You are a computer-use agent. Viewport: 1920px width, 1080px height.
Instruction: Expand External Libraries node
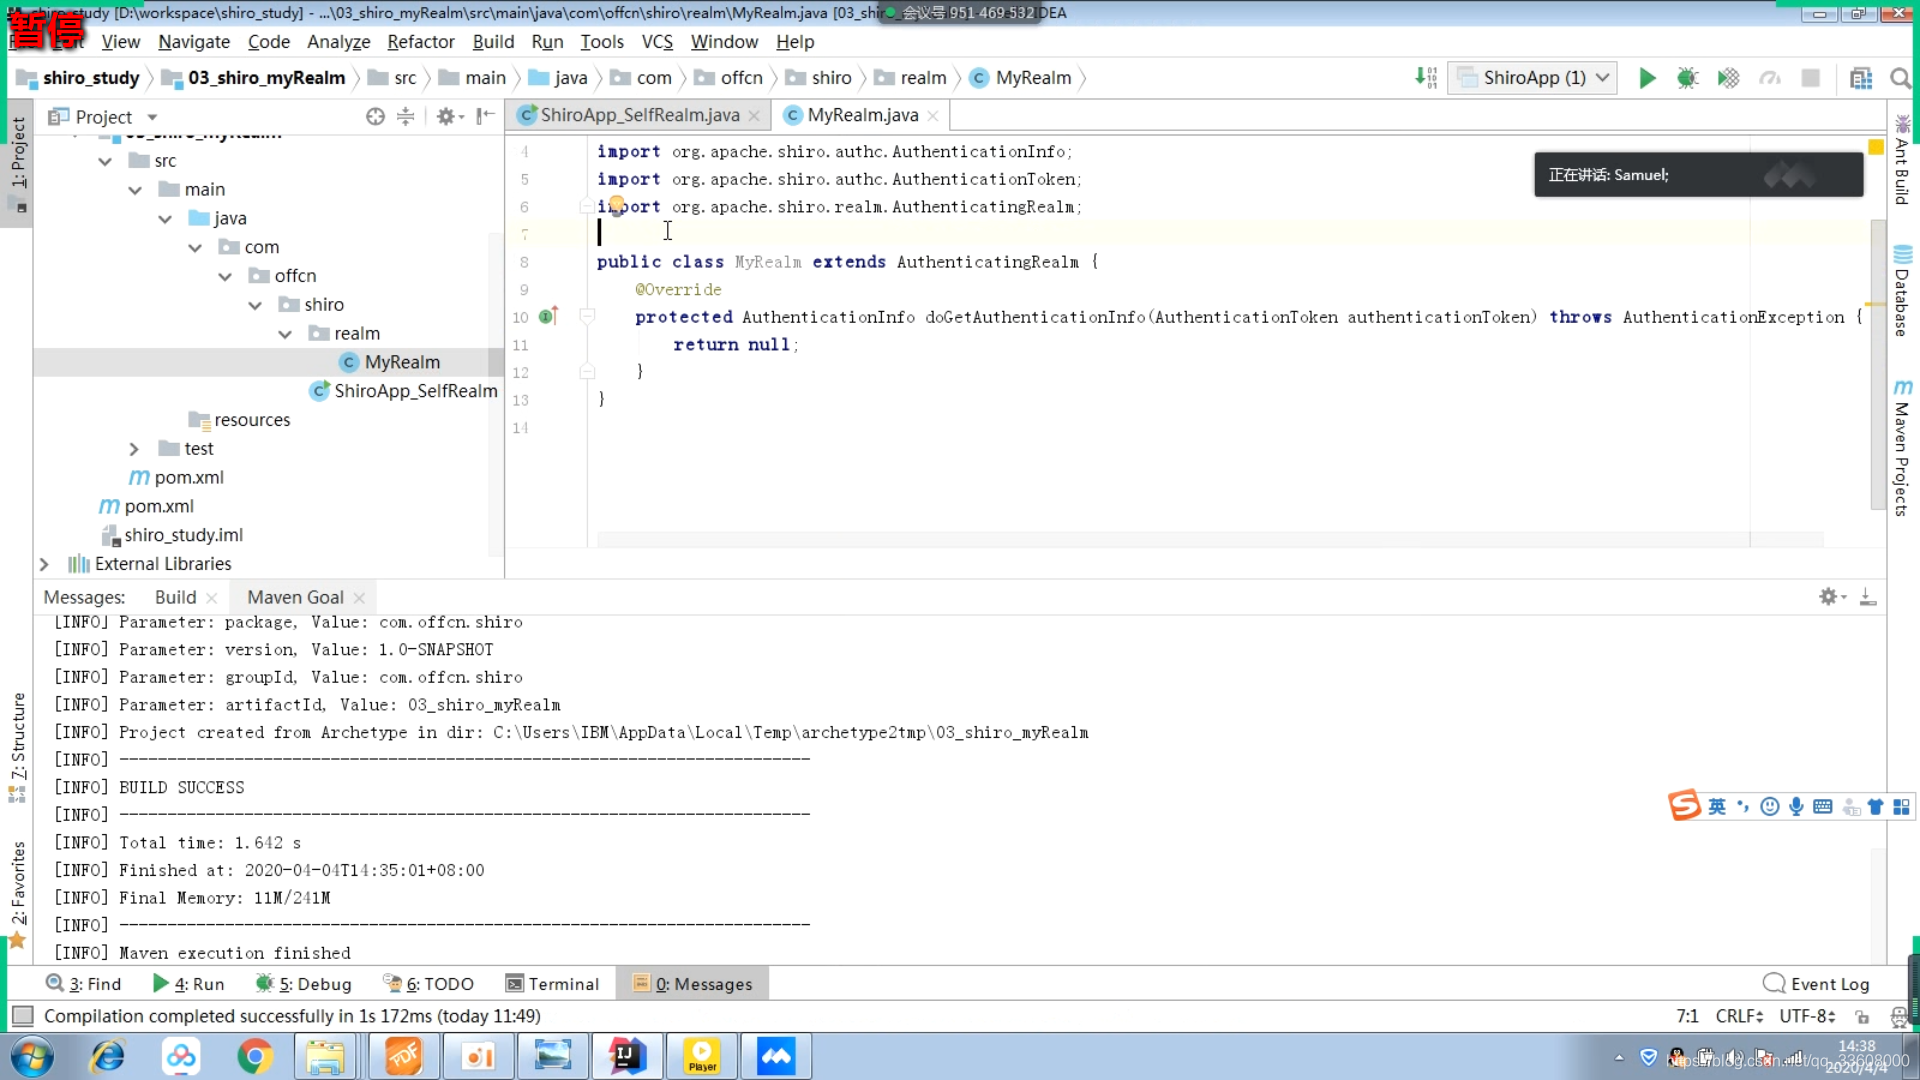44,564
